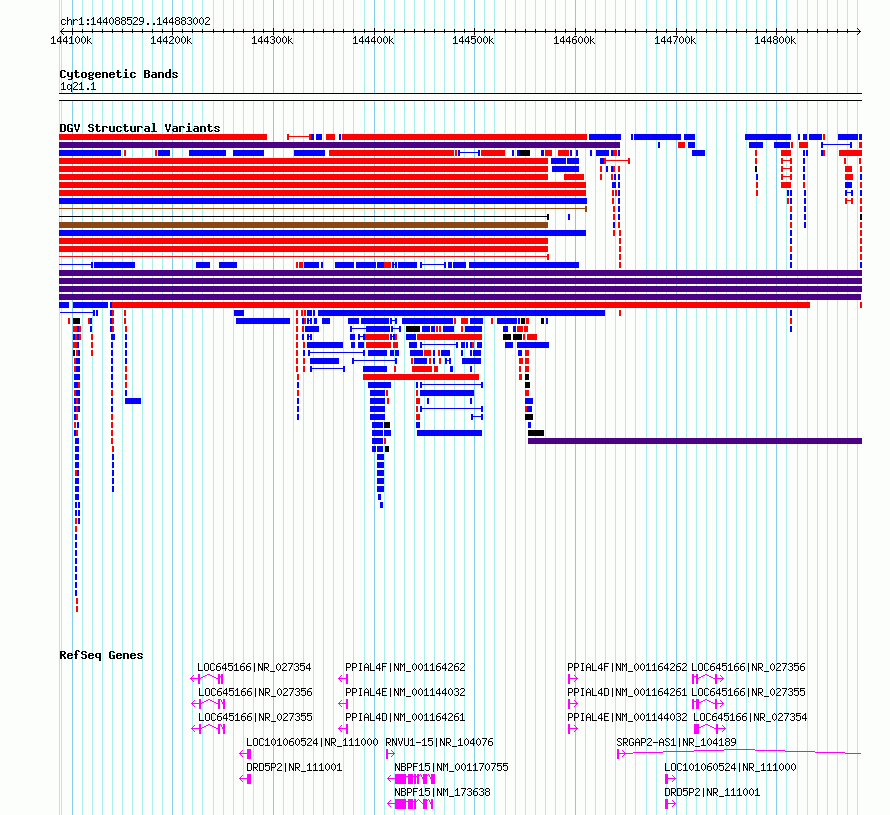Image resolution: width=890 pixels, height=815 pixels.
Task: Open rightmost PPIAL4E|NM_001144032 label
Action: click(627, 717)
